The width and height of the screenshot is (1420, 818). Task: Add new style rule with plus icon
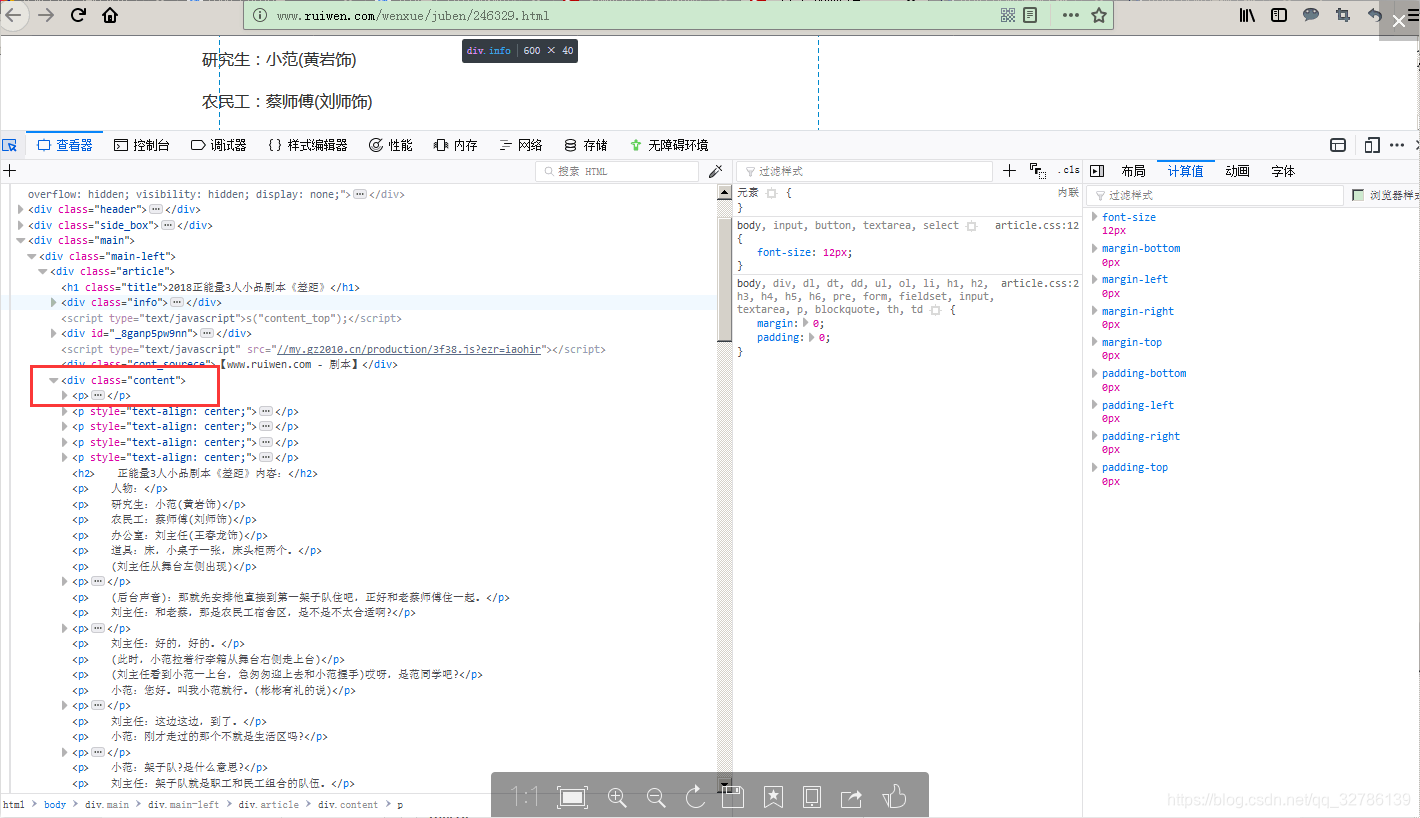[1009, 171]
